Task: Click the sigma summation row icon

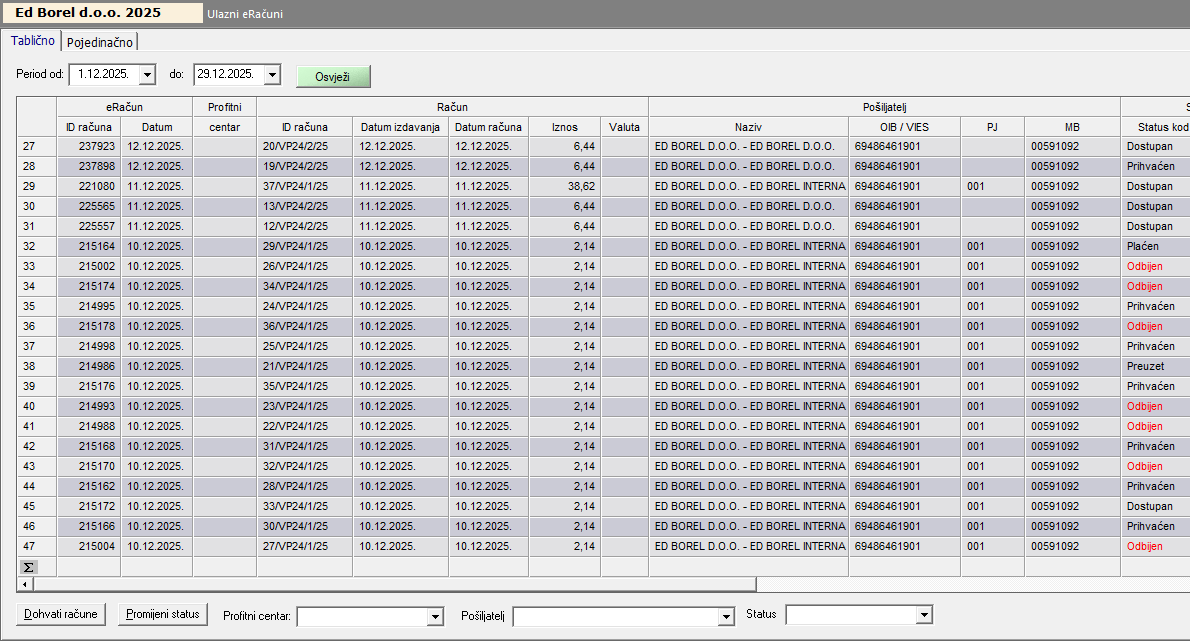Action: pos(28,567)
